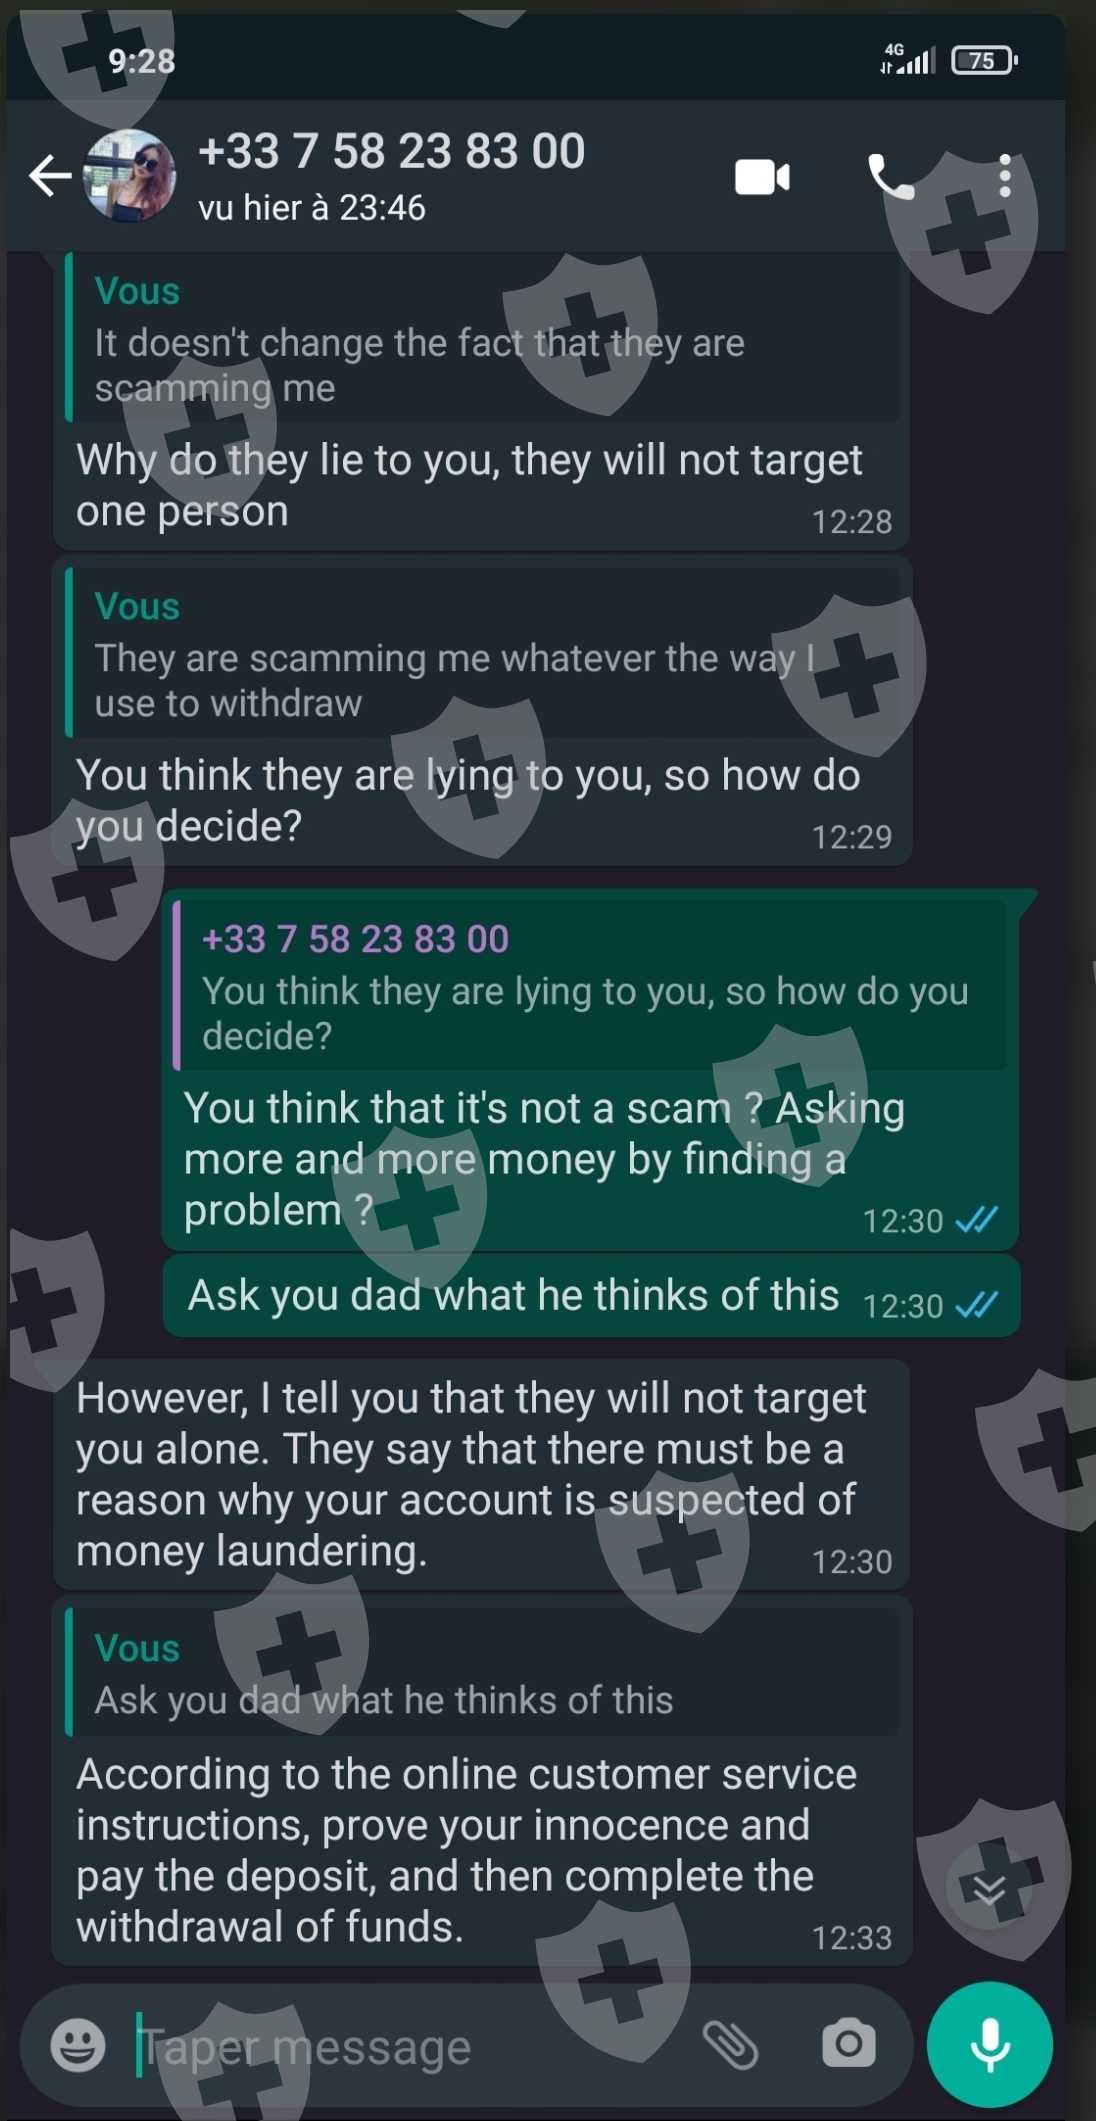Screen dimensions: 1096x2121
Task: Attach a file with the paperclip icon
Action: tap(730, 2044)
